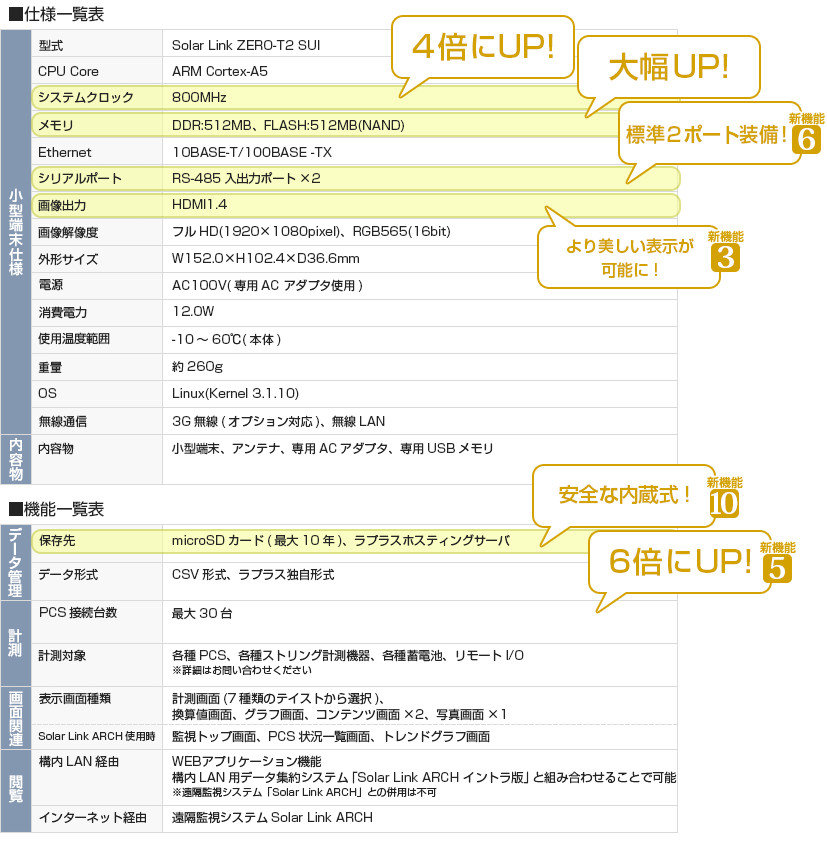Click the 画像出力 row label
The width and height of the screenshot is (827, 845).
(x=62, y=205)
